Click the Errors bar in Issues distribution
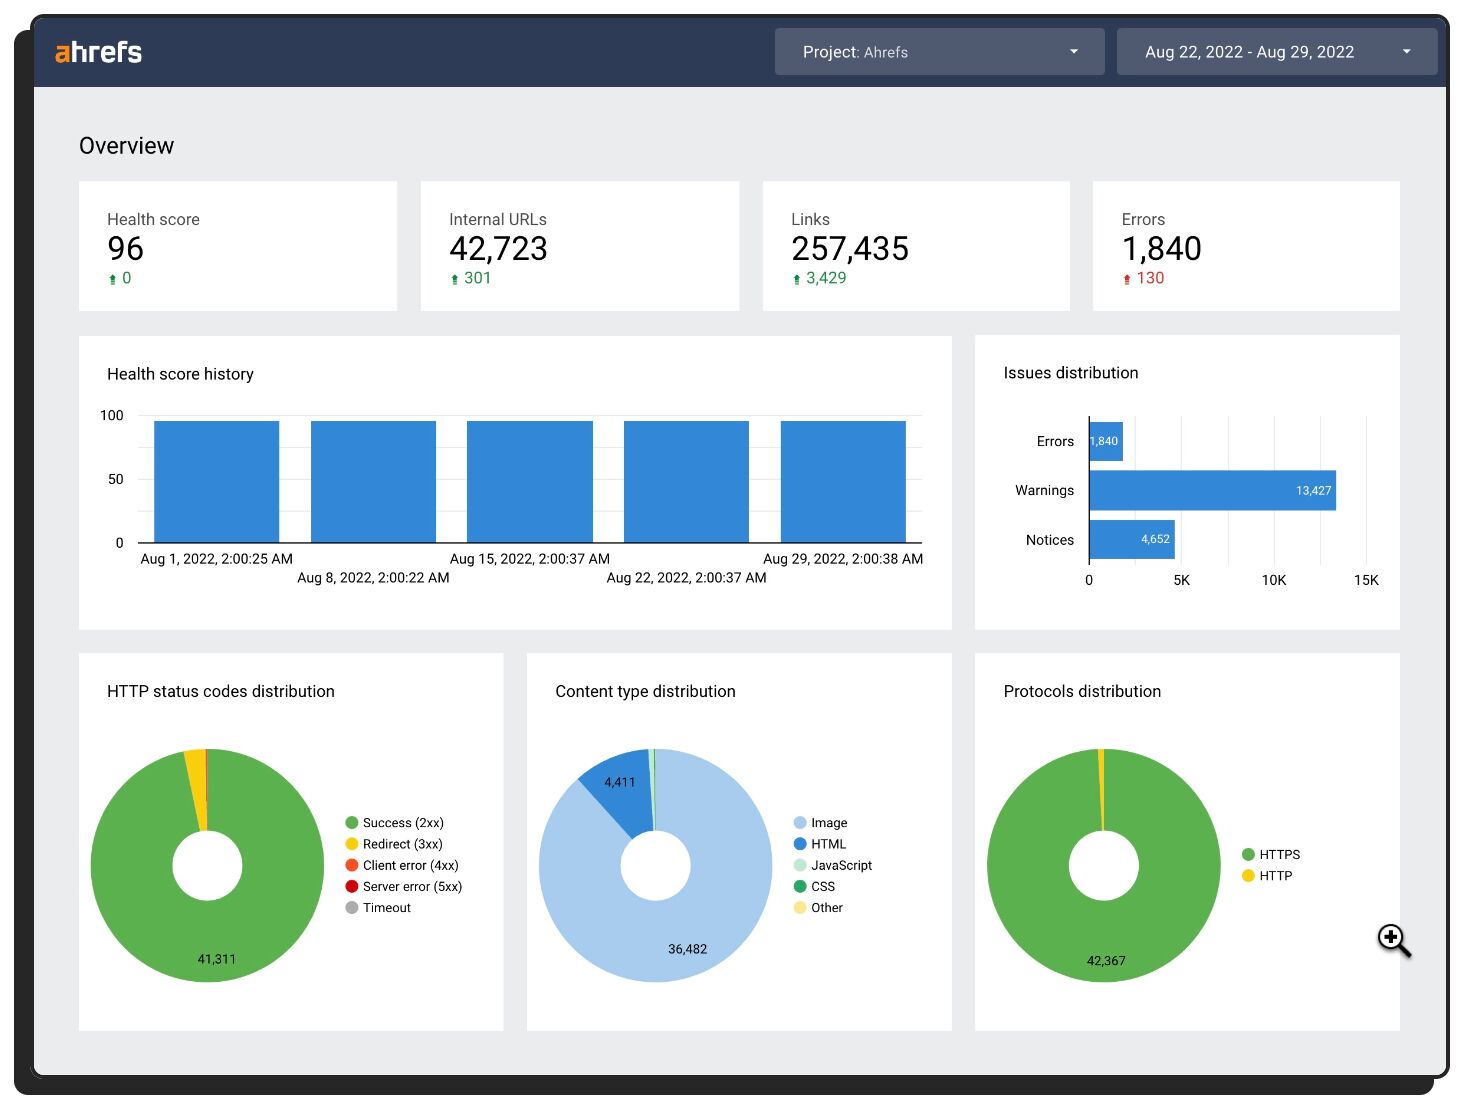The height and width of the screenshot is (1112, 1464). [1106, 441]
